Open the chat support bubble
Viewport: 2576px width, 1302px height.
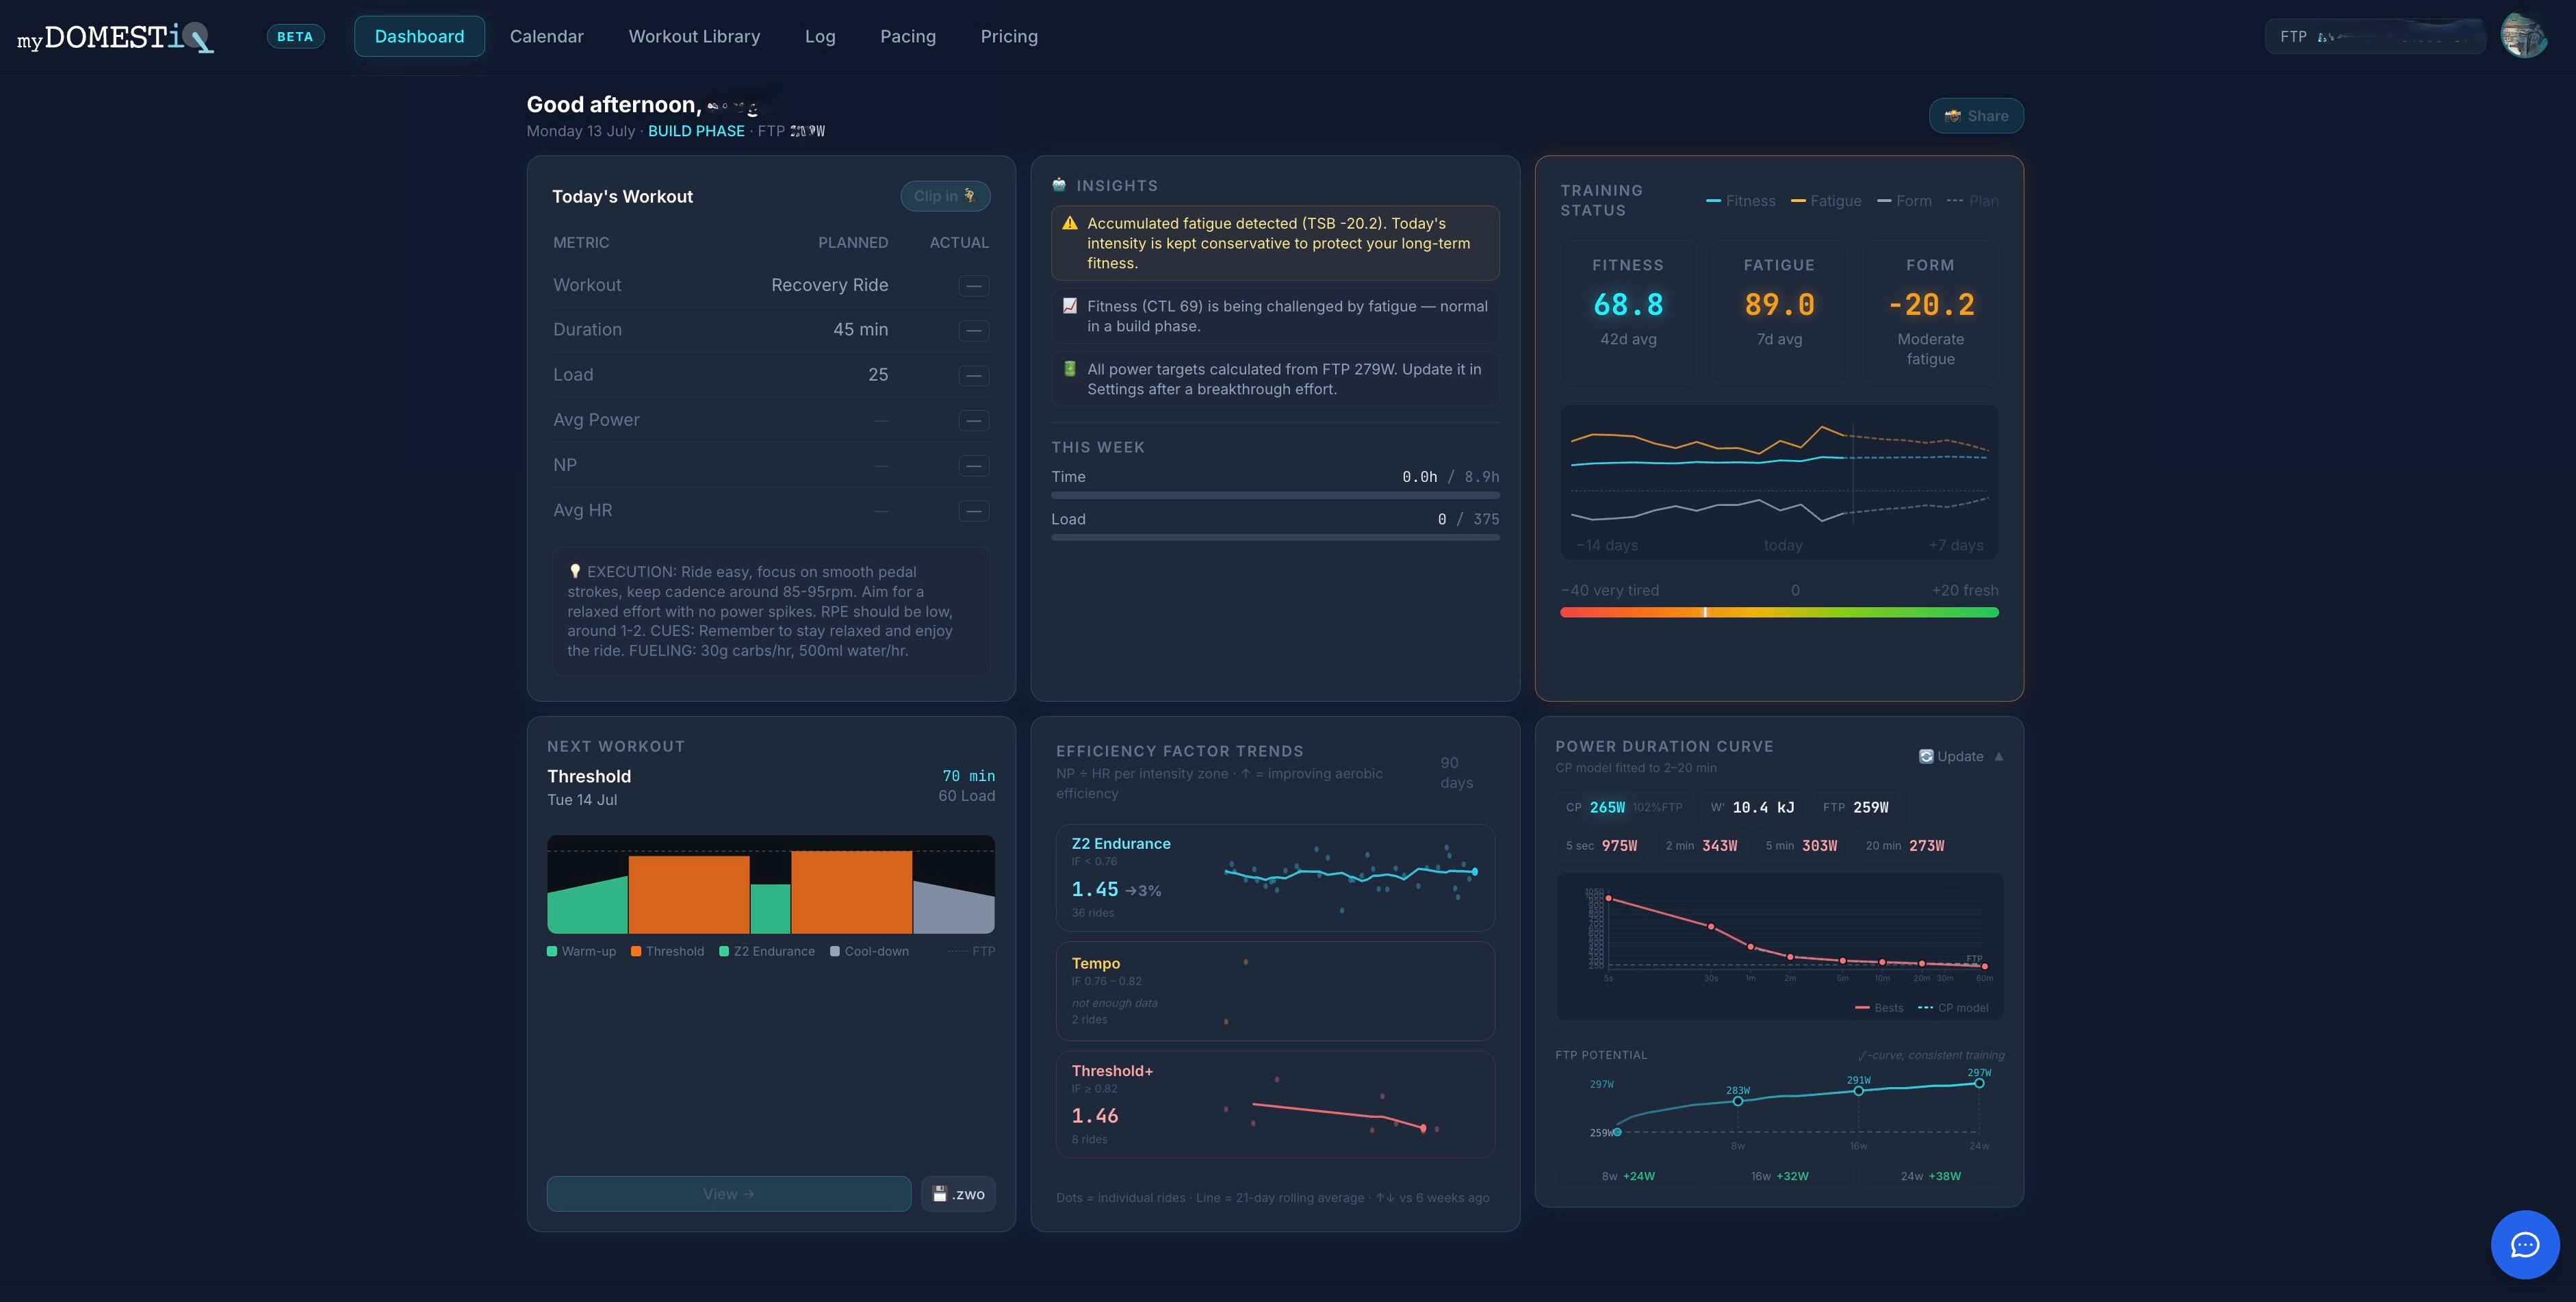[2524, 1244]
